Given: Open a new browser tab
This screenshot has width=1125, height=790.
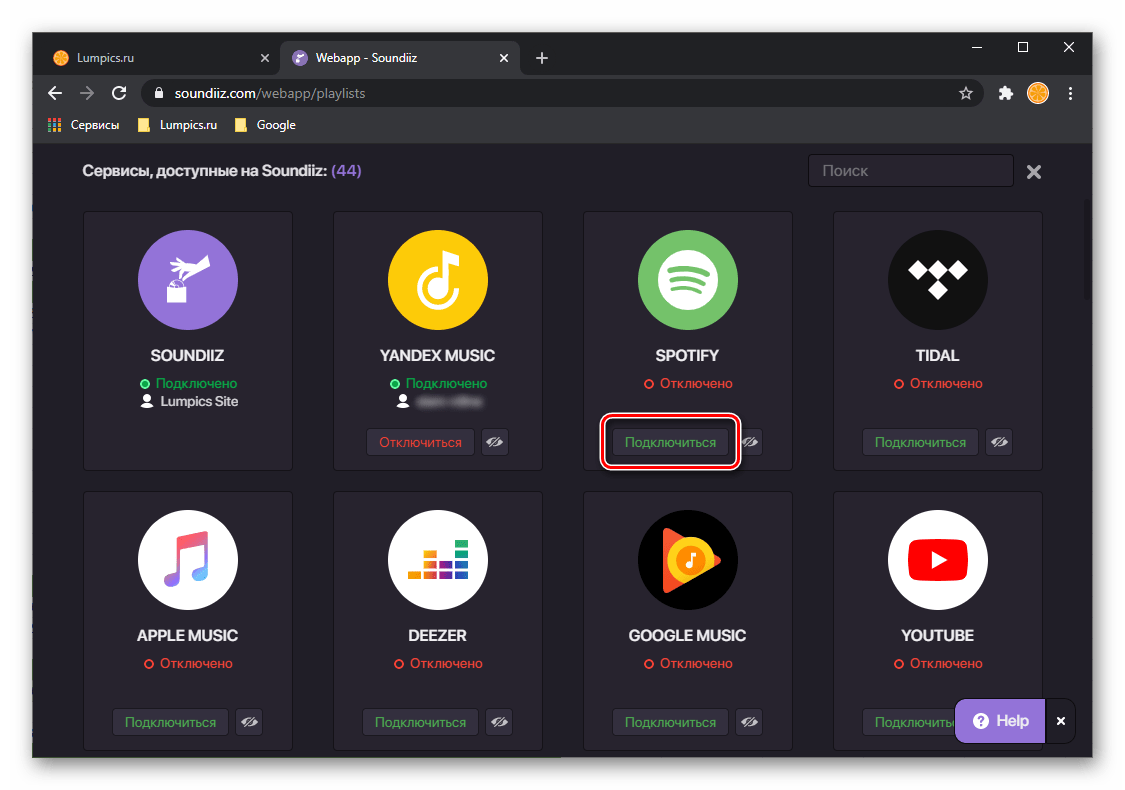Looking at the screenshot, I should pyautogui.click(x=542, y=58).
